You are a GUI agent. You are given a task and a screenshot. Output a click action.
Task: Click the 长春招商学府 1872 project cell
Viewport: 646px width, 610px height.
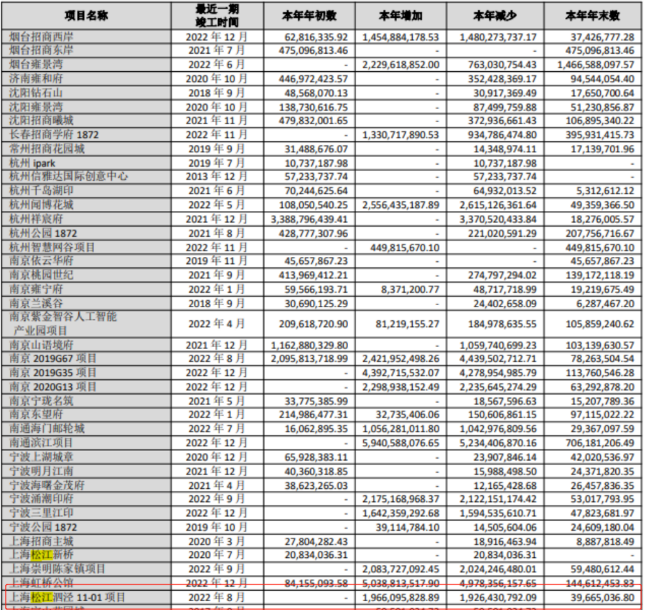click(x=53, y=134)
